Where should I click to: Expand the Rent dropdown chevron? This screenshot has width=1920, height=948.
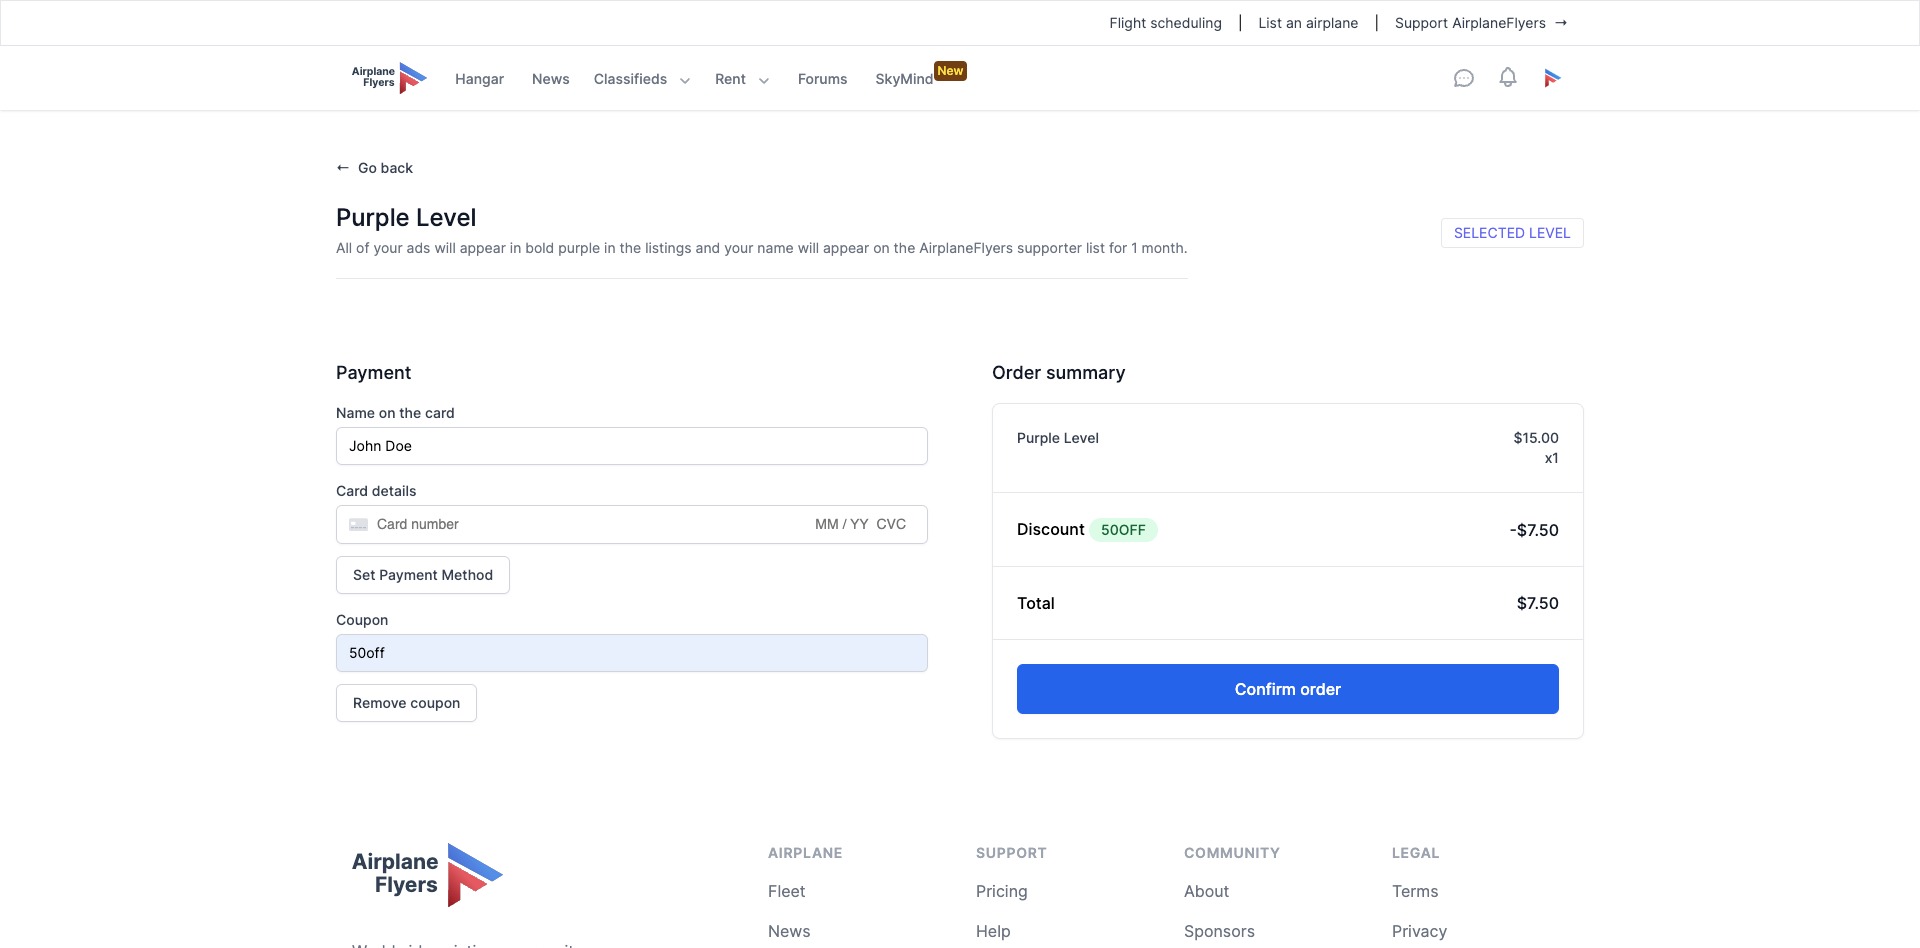(x=764, y=80)
